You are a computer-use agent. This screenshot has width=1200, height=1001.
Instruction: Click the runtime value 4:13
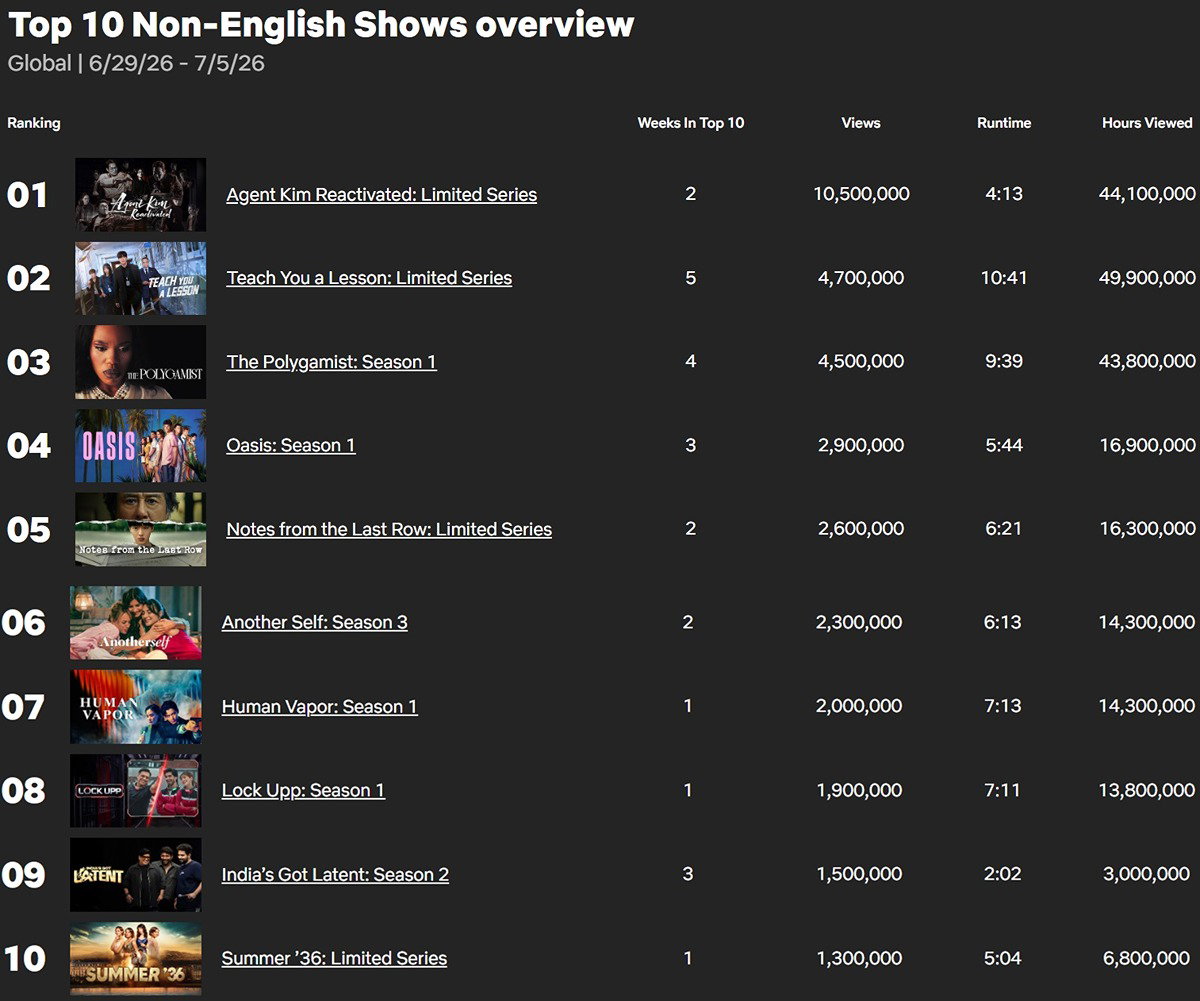tap(1004, 194)
